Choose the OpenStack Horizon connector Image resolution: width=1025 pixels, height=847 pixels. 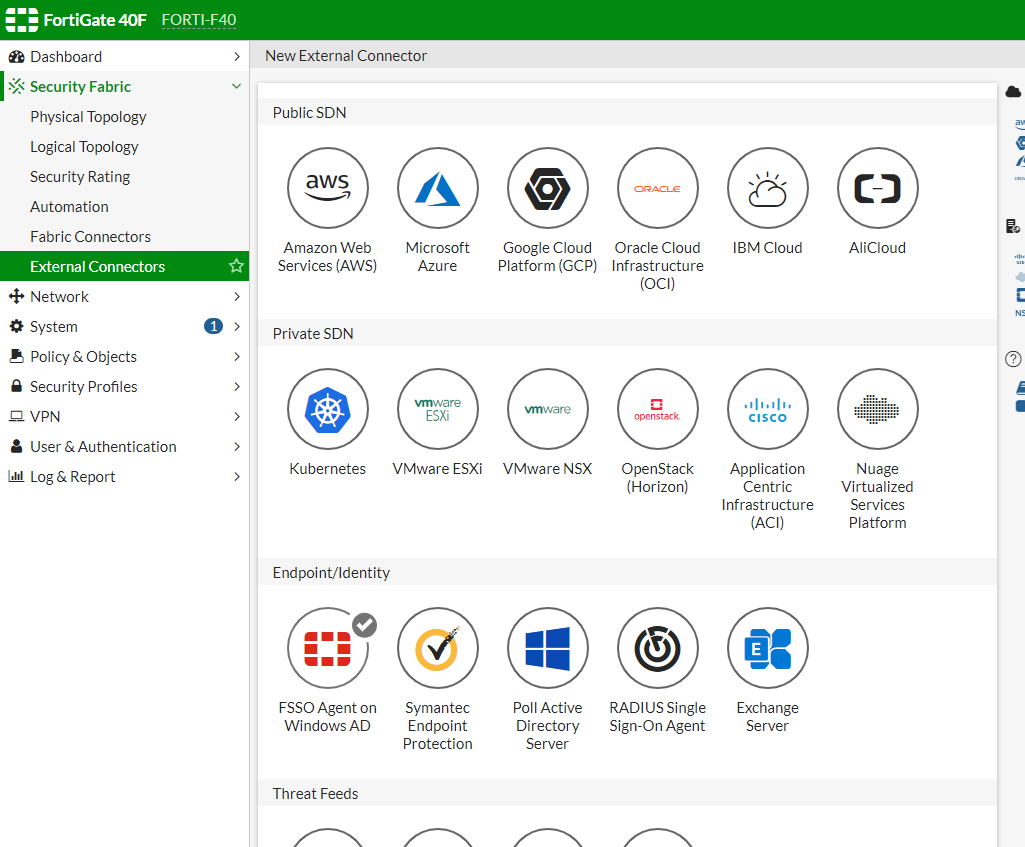[657, 409]
